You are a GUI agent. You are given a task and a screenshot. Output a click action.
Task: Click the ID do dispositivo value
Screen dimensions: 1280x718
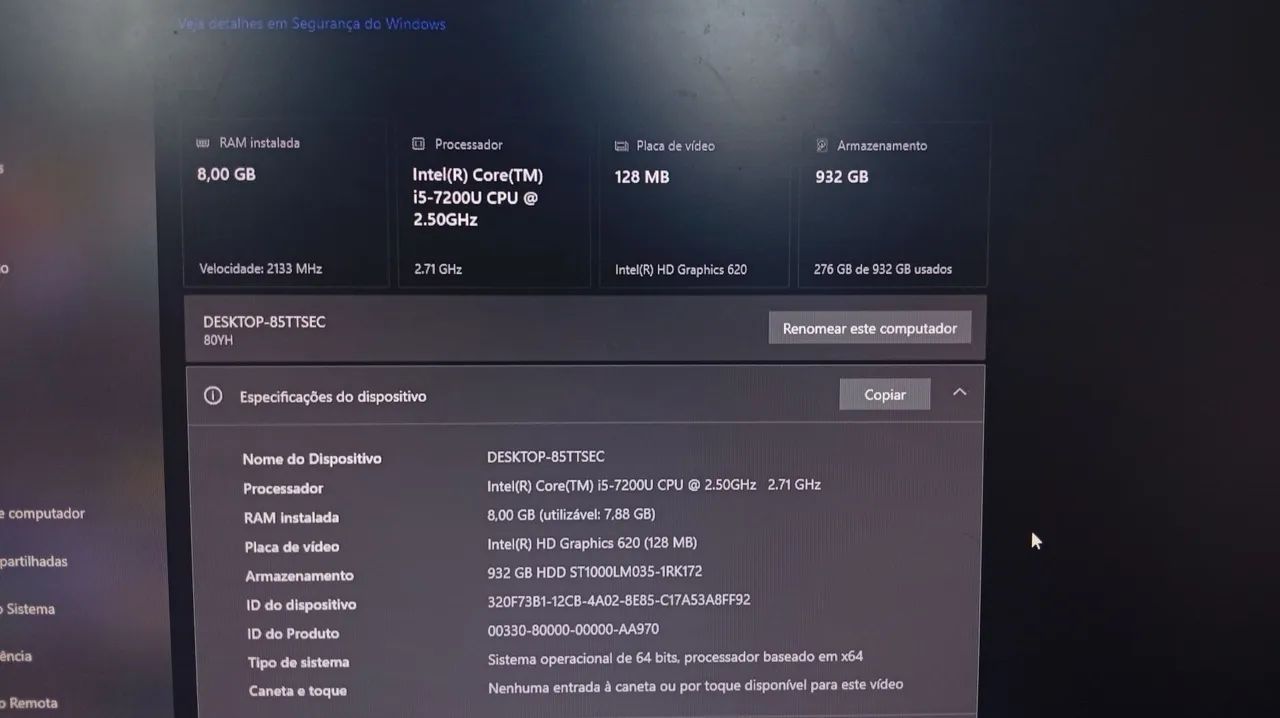619,604
